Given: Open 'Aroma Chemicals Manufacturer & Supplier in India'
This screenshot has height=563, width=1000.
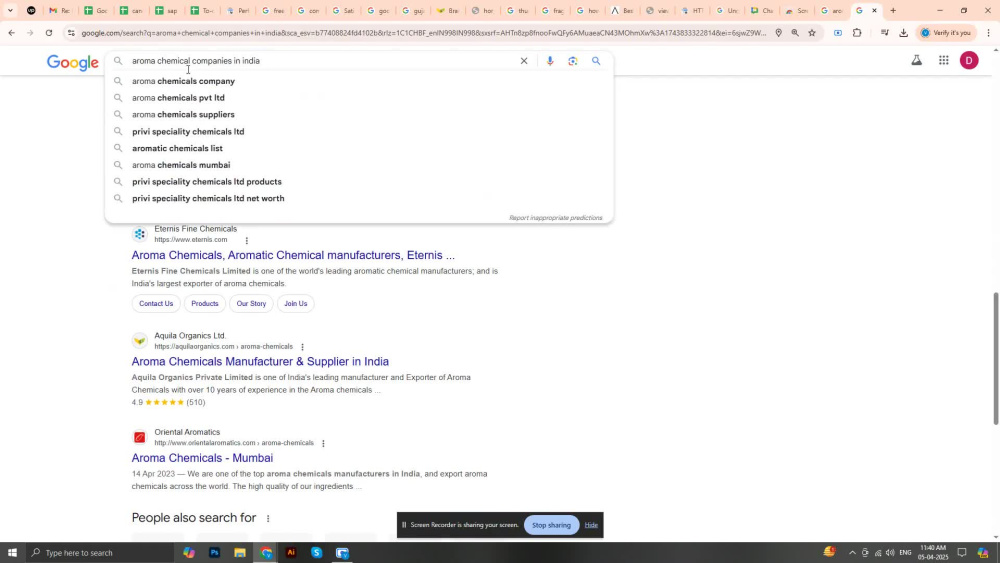Looking at the screenshot, I should pyautogui.click(x=260, y=362).
